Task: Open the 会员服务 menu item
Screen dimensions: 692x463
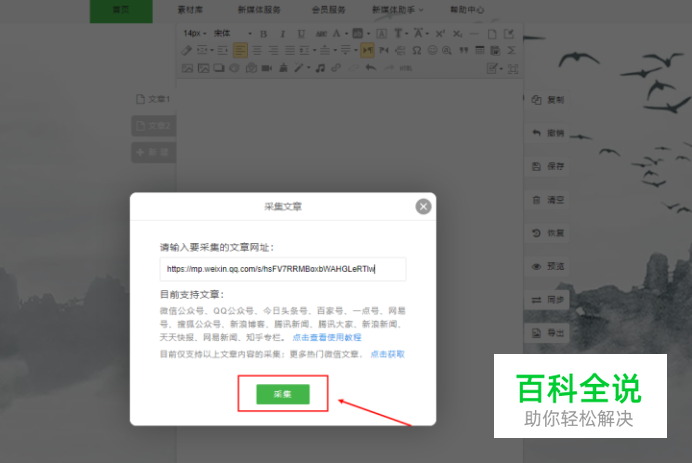Action: click(328, 9)
